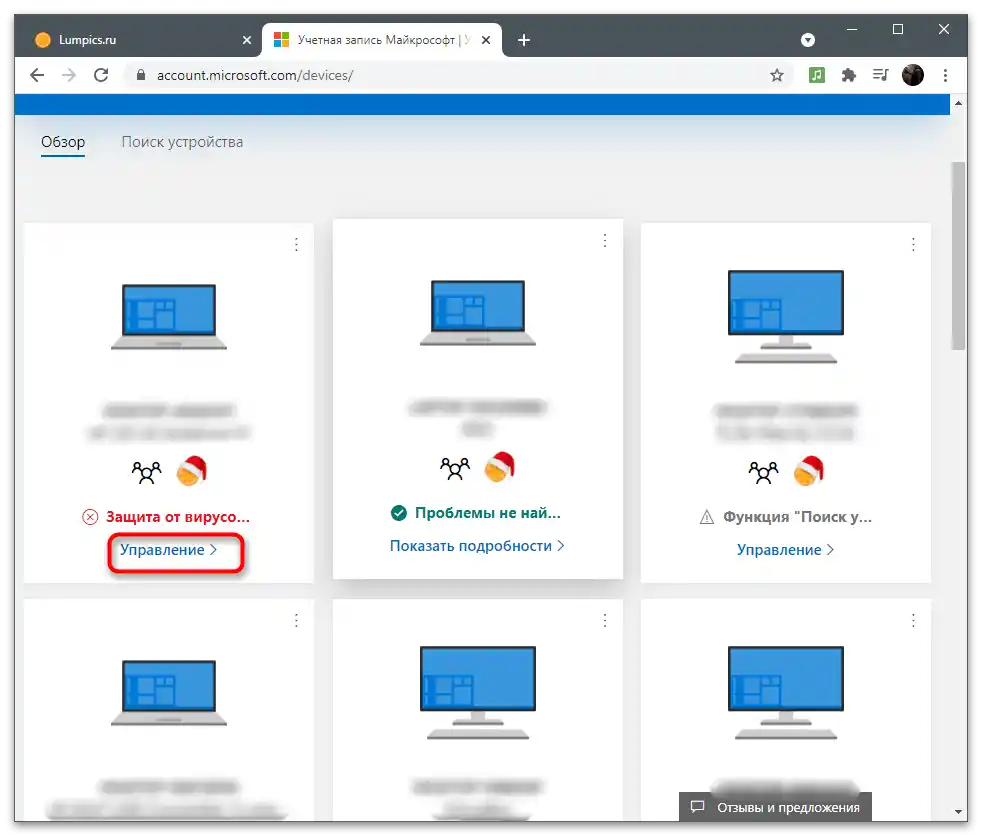Open options menu on the Find device card

[913, 244]
